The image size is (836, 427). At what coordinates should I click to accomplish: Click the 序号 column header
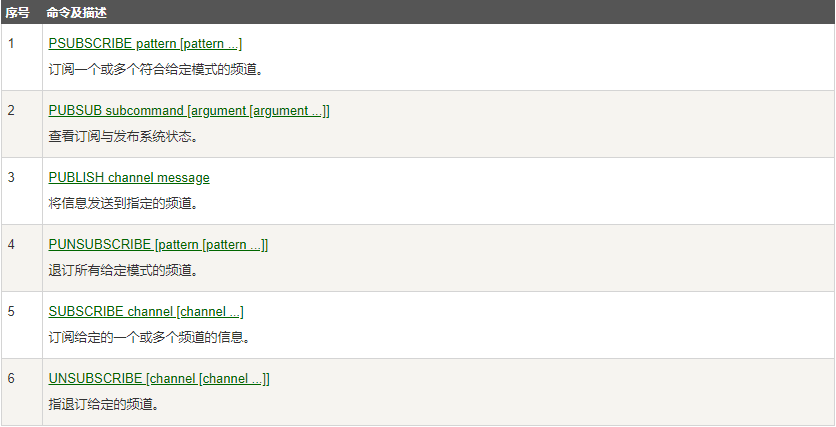(x=17, y=13)
